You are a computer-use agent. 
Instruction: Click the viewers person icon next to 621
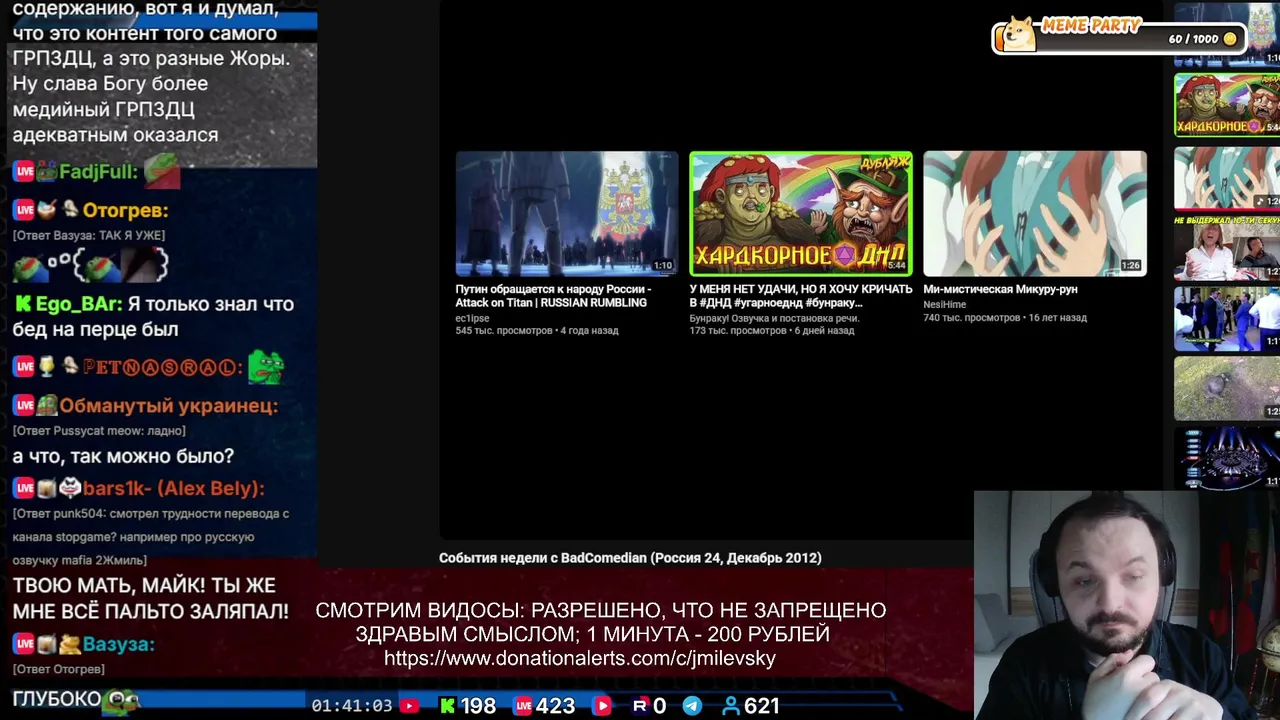point(731,706)
